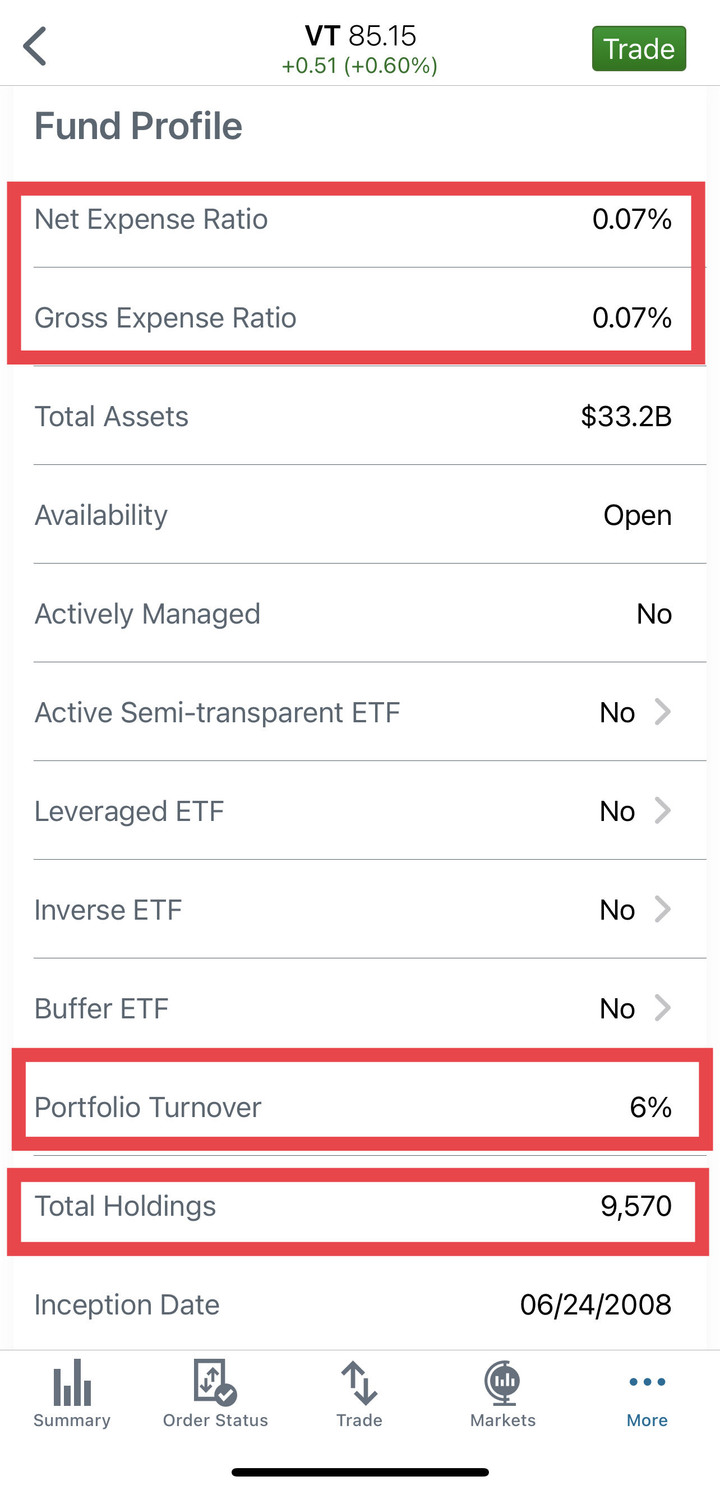The image size is (720, 1490).
Task: Tap the Actively Managed row
Action: [x=360, y=614]
